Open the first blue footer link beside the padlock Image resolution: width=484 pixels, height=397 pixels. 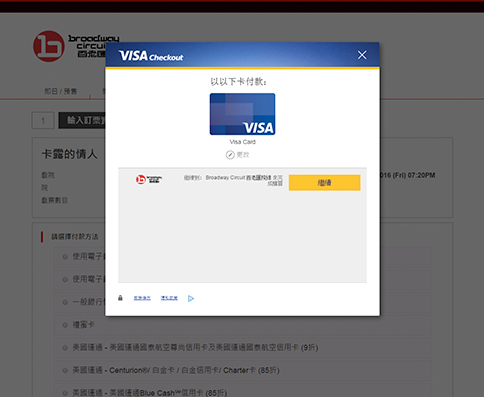tap(142, 298)
